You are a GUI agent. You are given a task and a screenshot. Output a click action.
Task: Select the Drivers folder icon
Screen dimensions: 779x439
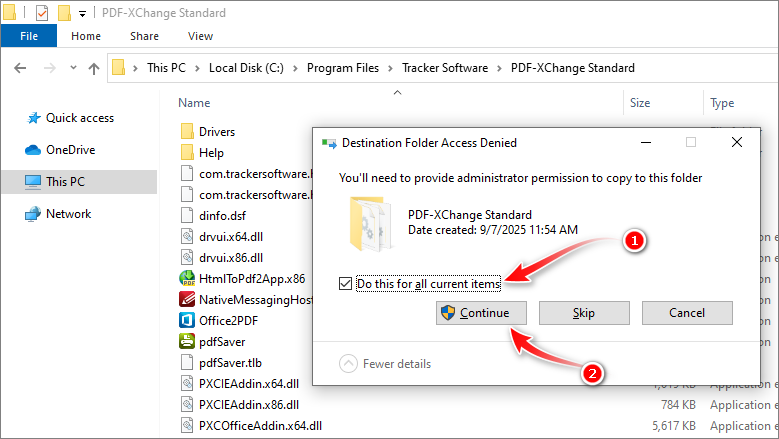click(x=187, y=132)
